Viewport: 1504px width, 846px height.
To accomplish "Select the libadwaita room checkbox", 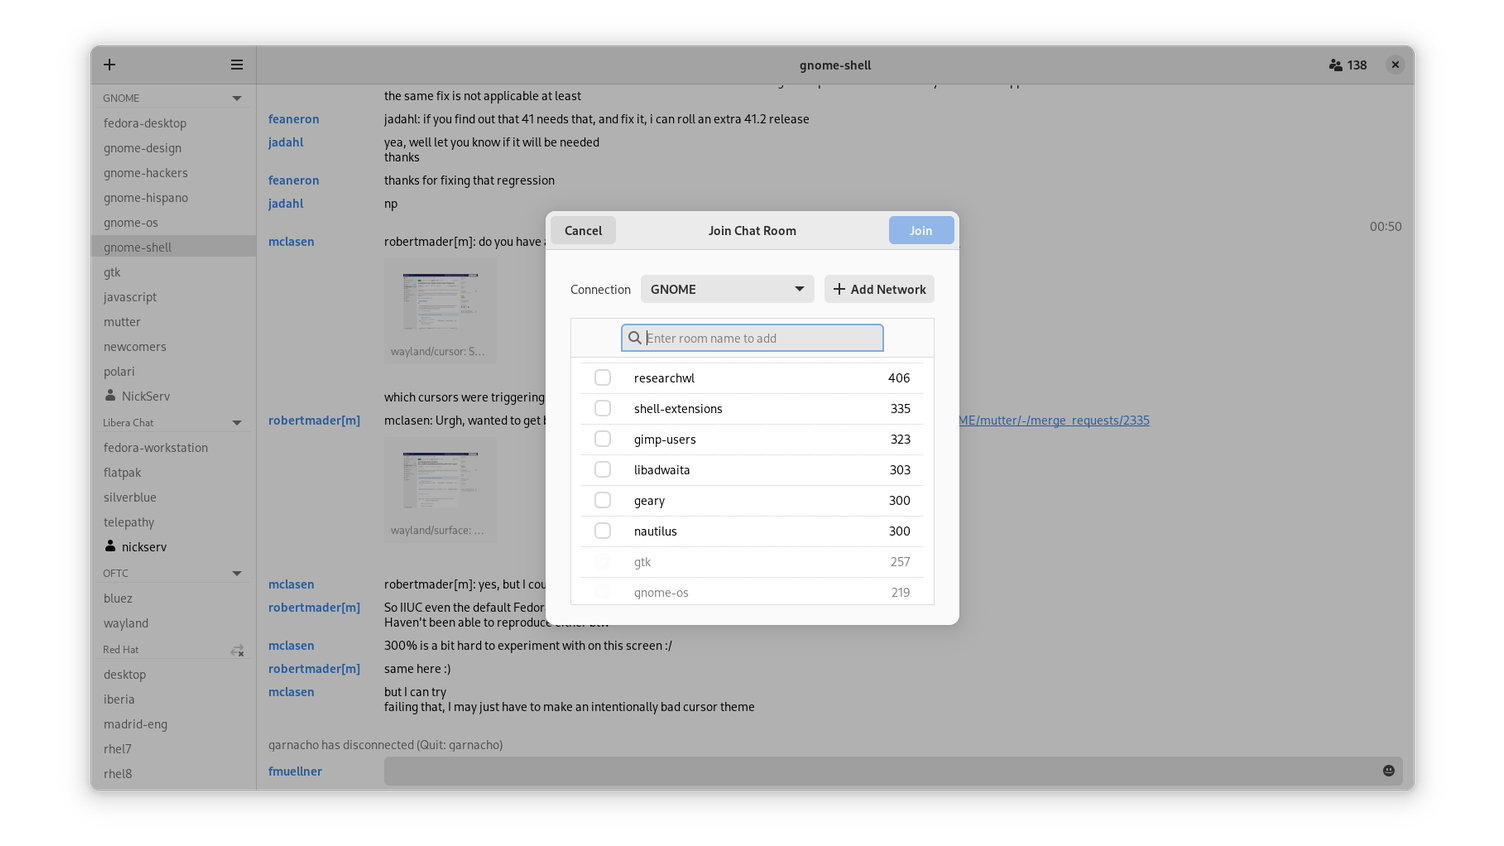I will pyautogui.click(x=602, y=470).
